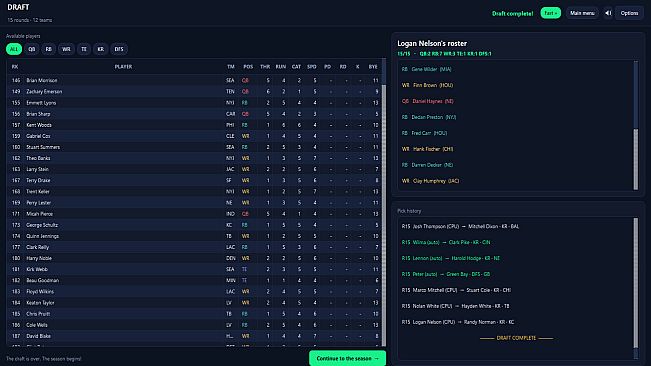This screenshot has height=366, width=651.
Task: Continue to the season
Action: tap(348, 358)
